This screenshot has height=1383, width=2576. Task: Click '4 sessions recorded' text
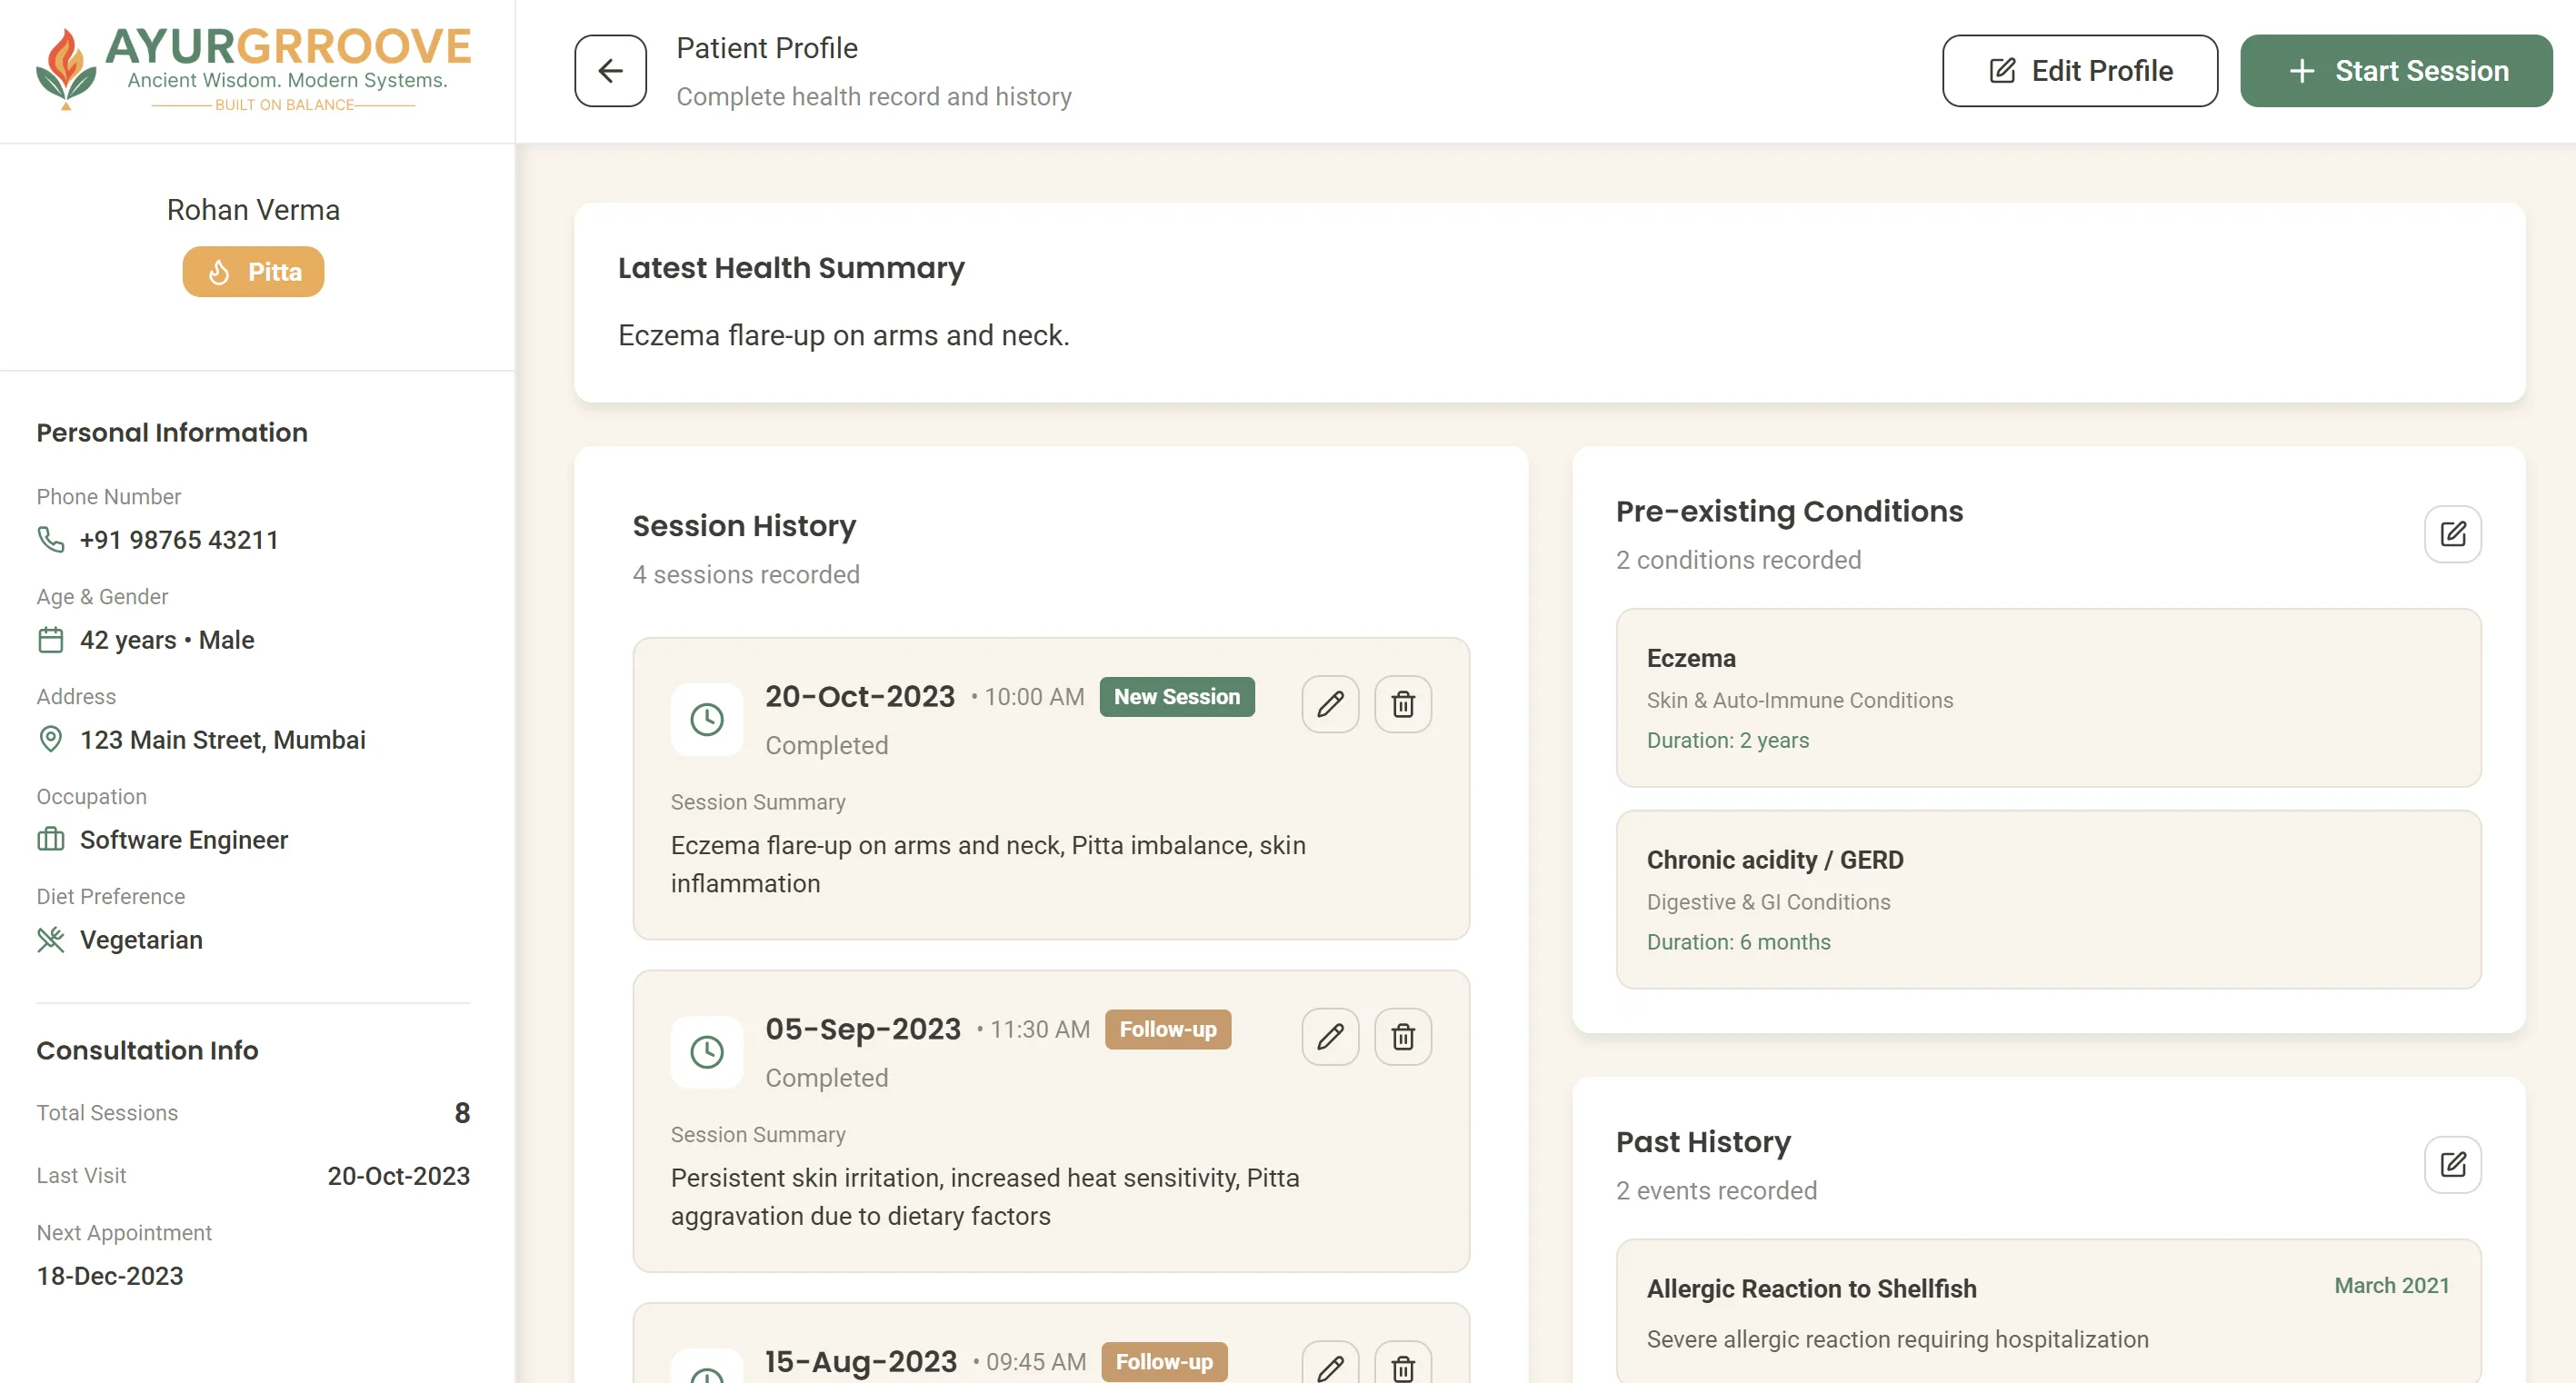(746, 575)
